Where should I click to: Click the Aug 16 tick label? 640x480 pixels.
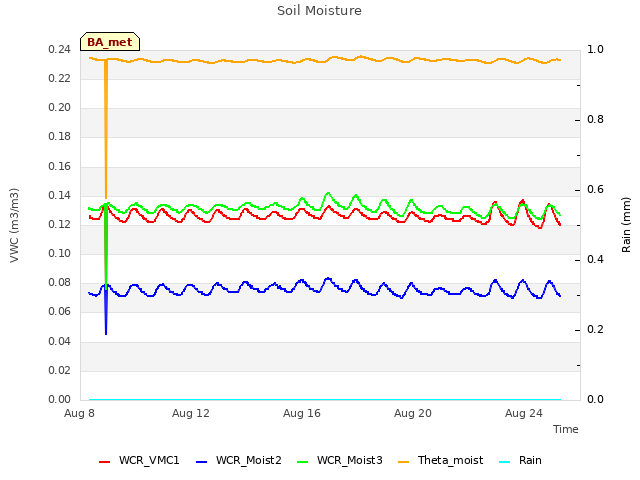tap(302, 413)
